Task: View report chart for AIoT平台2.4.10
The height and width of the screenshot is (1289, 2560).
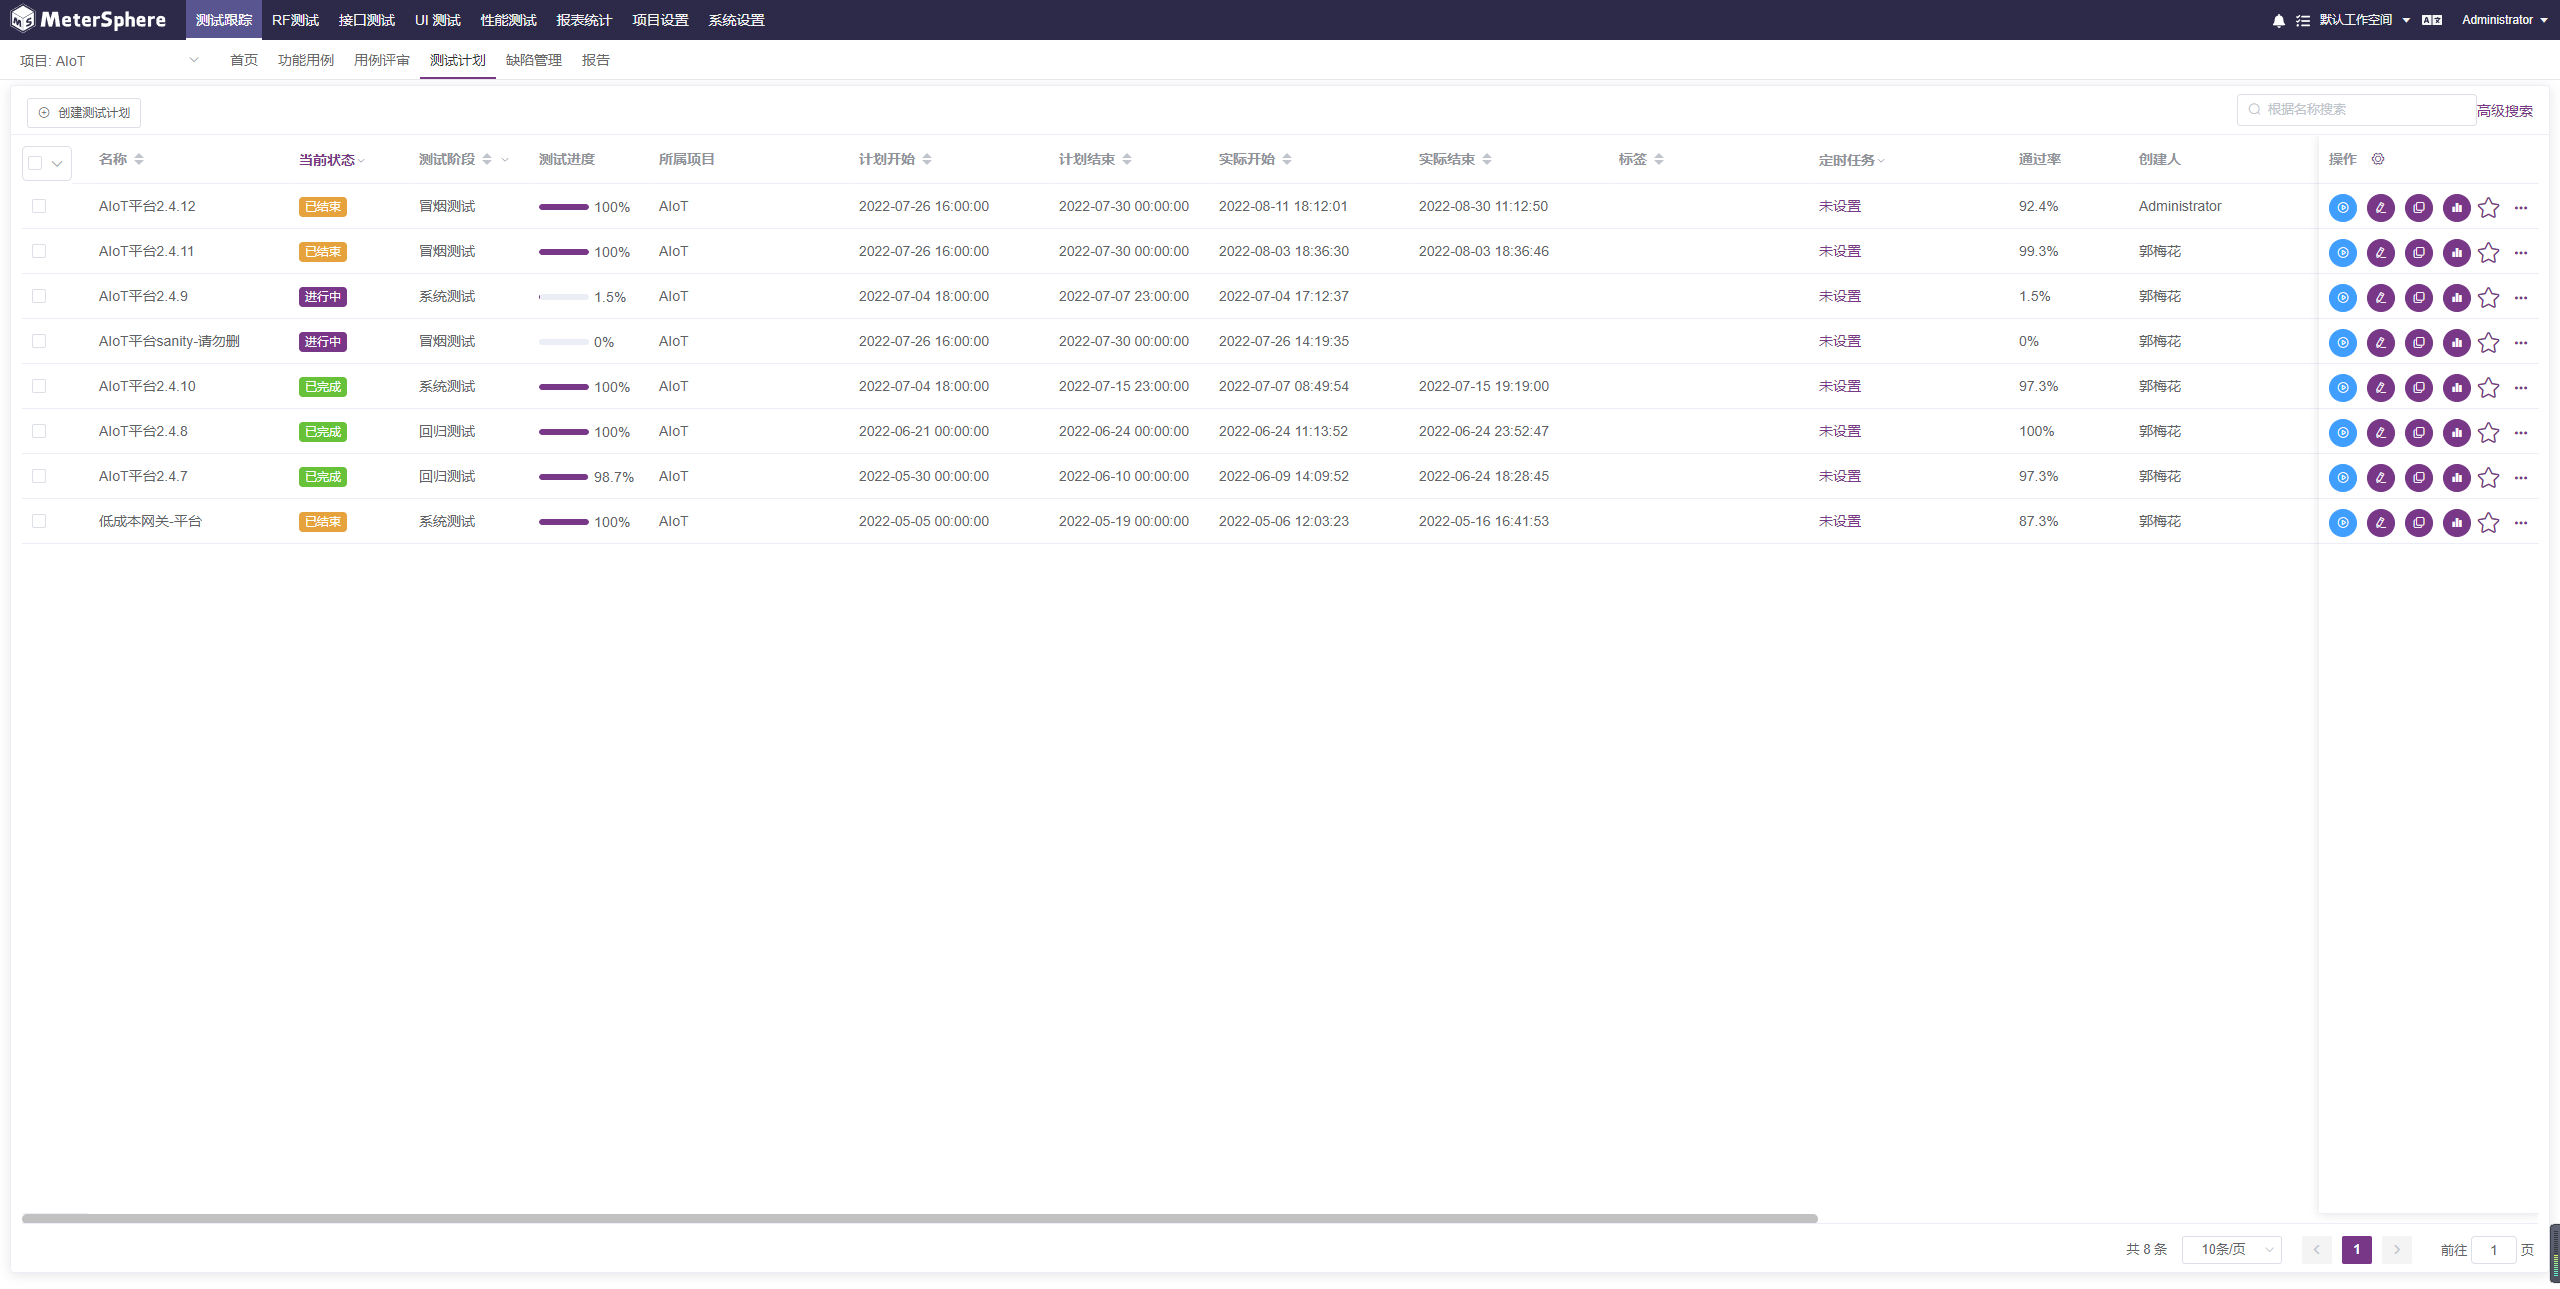Action: click(2456, 388)
